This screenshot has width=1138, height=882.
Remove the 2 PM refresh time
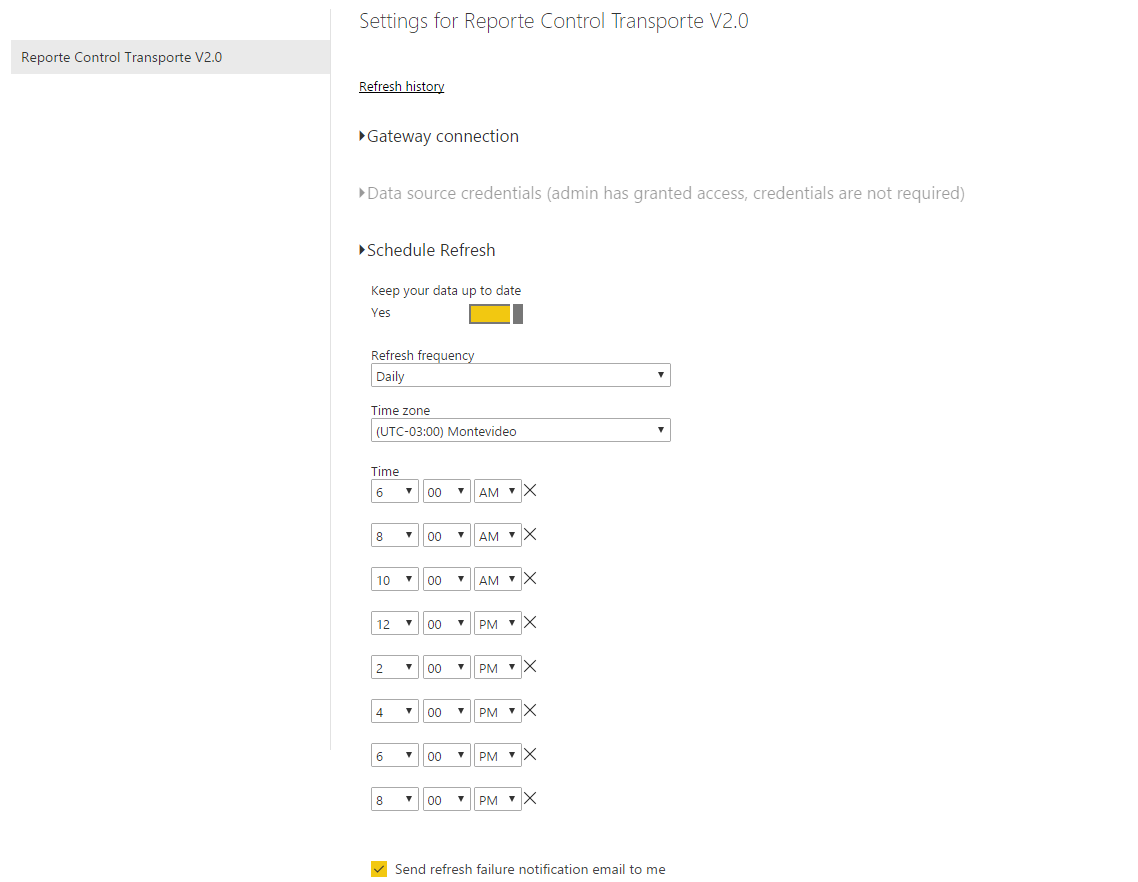point(530,666)
